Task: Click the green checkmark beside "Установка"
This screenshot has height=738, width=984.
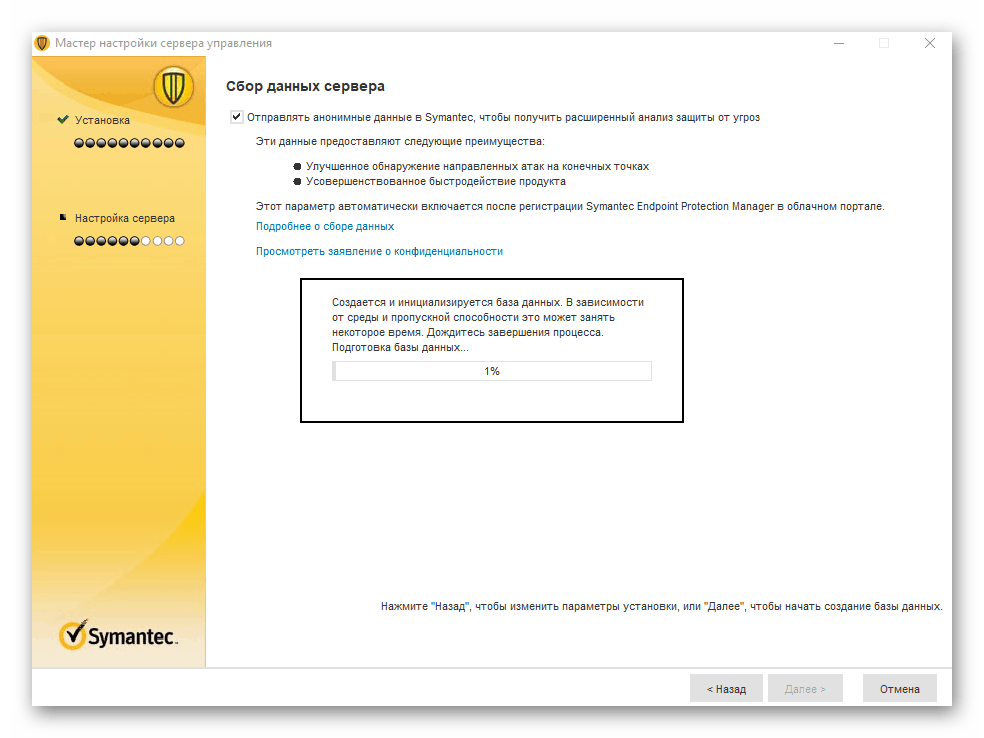Action: (63, 118)
